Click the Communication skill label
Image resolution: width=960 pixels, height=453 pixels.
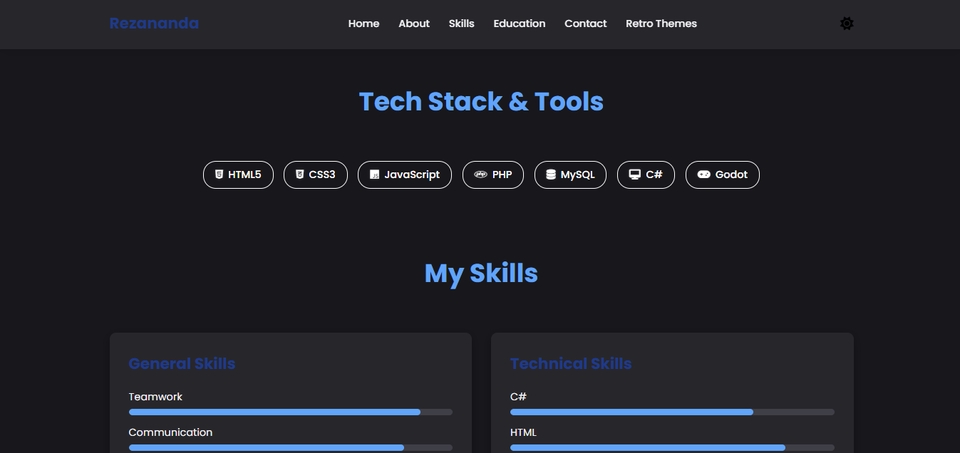tap(170, 432)
